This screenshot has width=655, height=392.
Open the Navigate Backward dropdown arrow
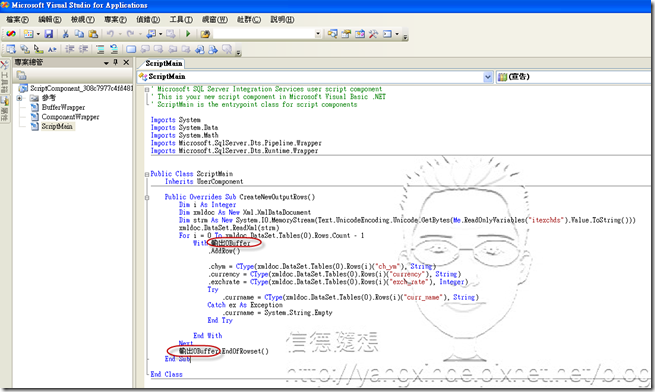160,34
